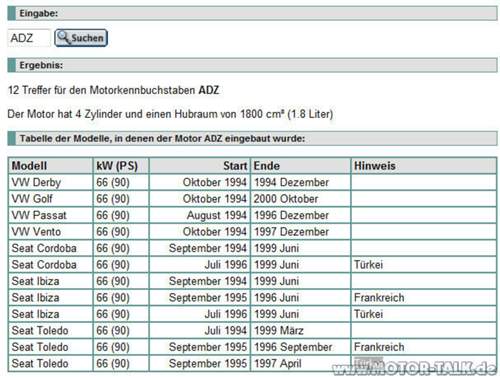Select the VW Vento model cell
This screenshot has width=500, height=378.
(51, 232)
